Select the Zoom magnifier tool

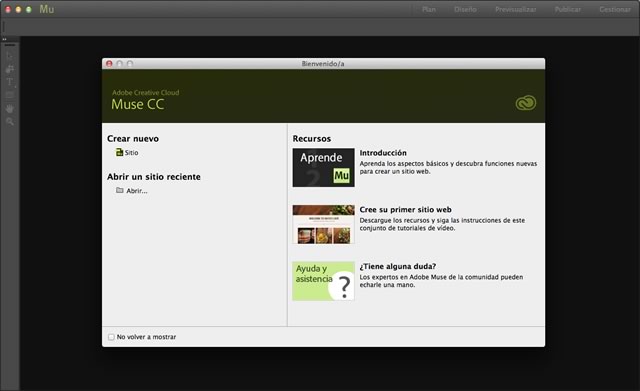click(10, 122)
